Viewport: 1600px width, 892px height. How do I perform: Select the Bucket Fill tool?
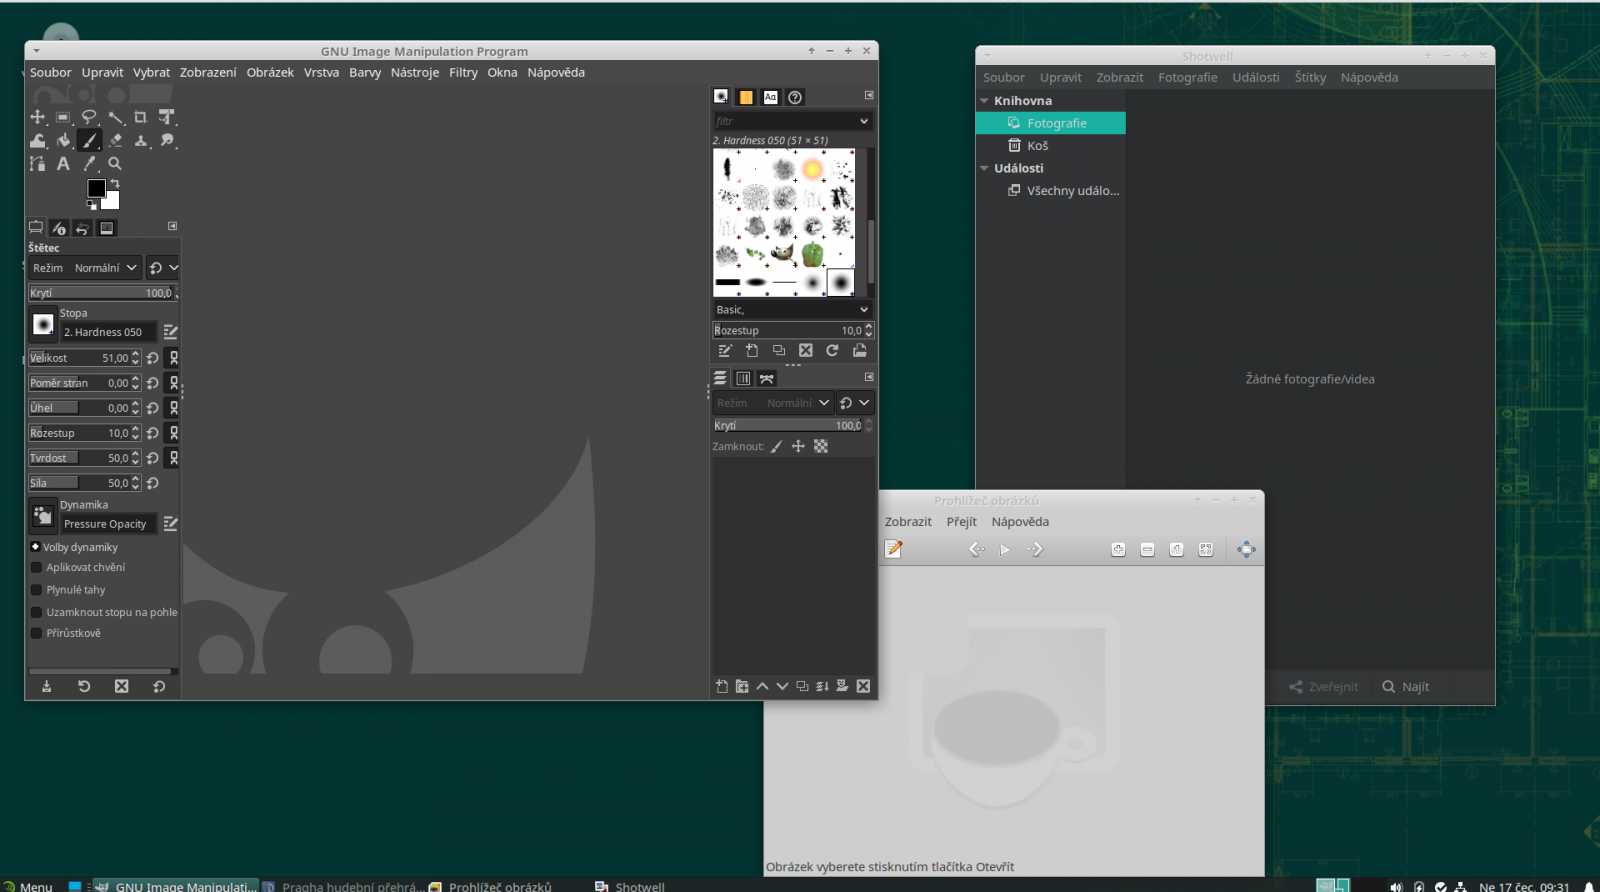[63, 141]
